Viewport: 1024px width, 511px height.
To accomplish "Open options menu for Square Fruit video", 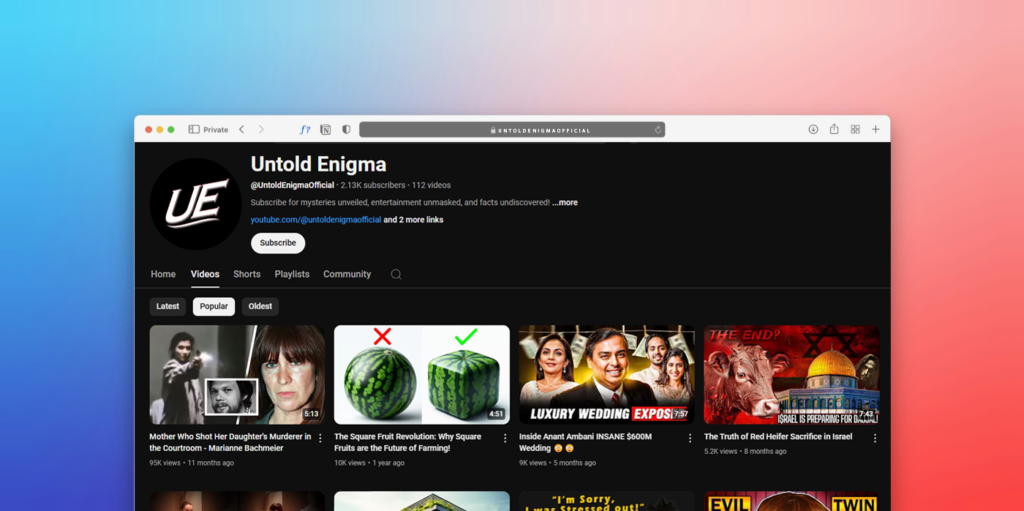I will [505, 438].
